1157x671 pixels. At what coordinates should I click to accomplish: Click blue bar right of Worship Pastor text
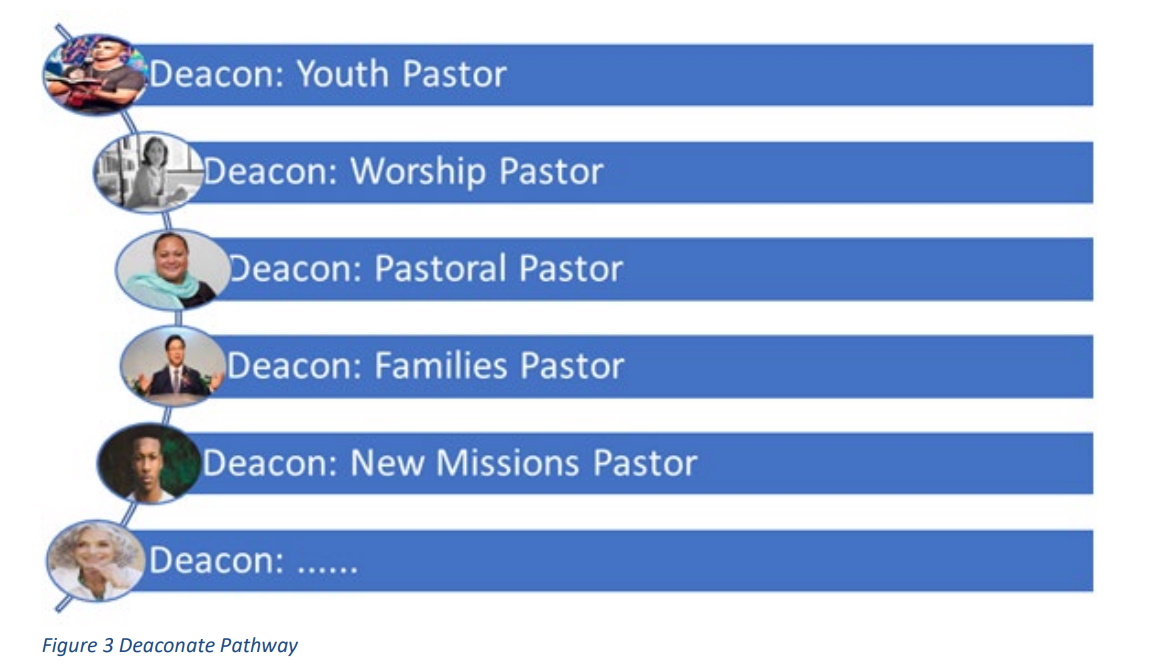pos(849,172)
